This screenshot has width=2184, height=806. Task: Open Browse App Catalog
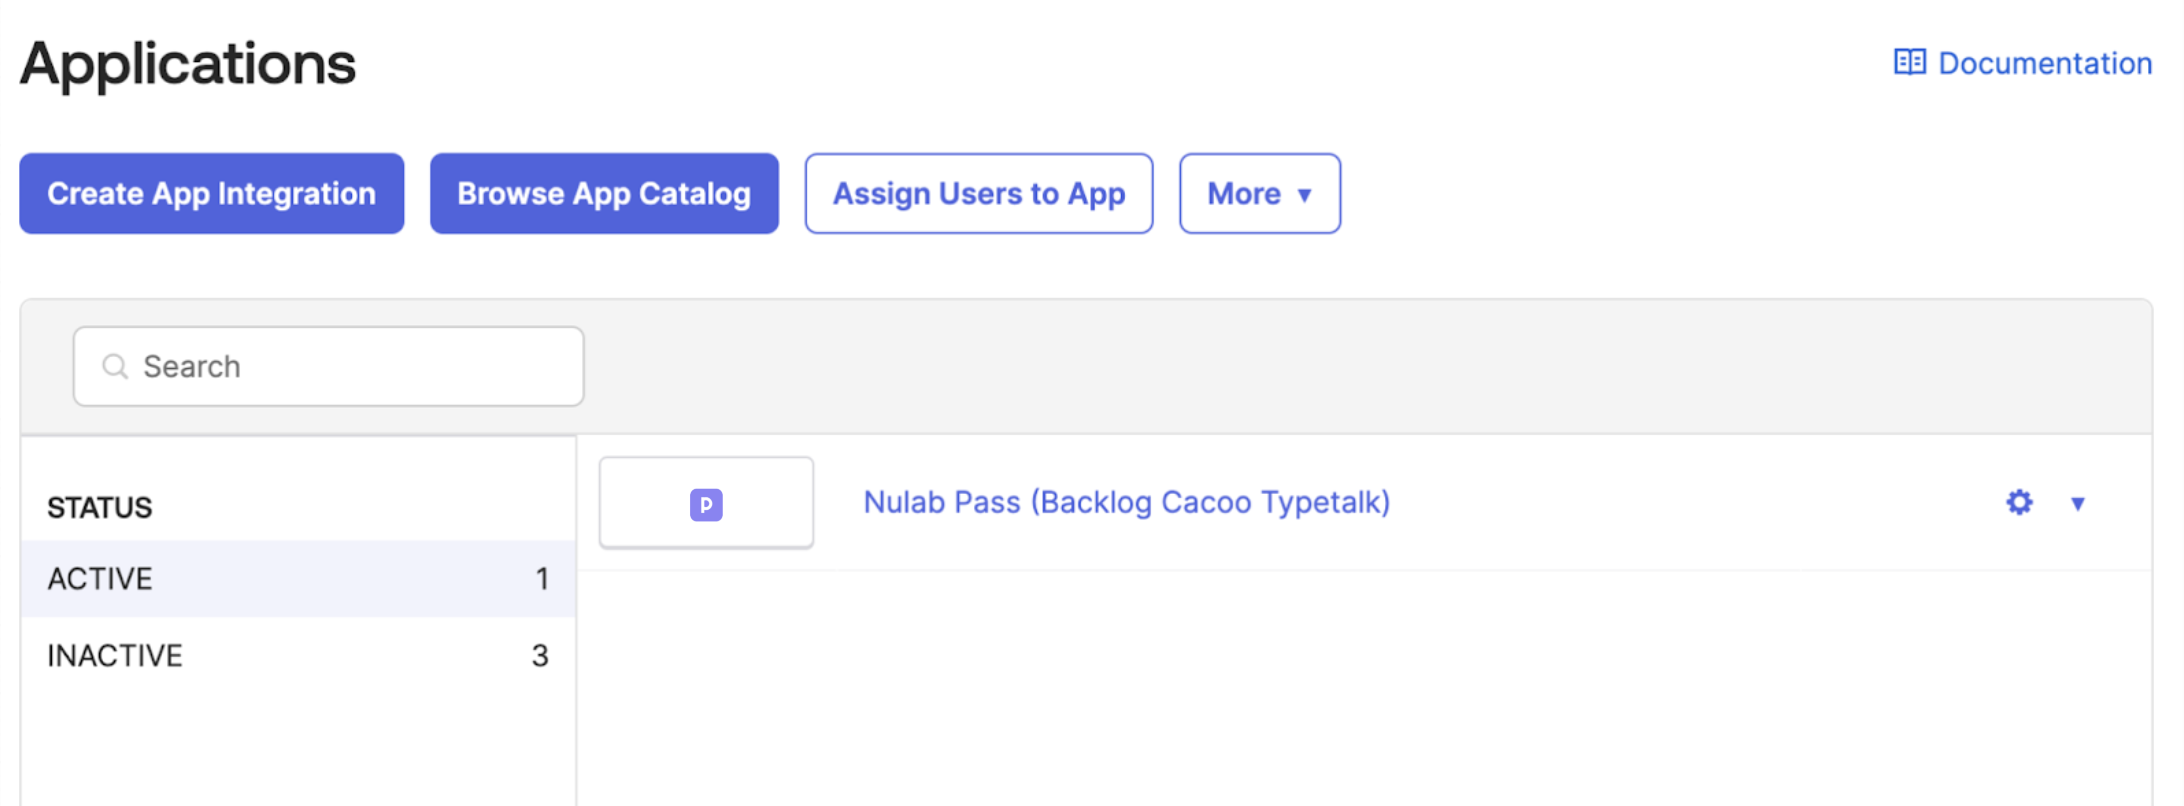(x=604, y=194)
